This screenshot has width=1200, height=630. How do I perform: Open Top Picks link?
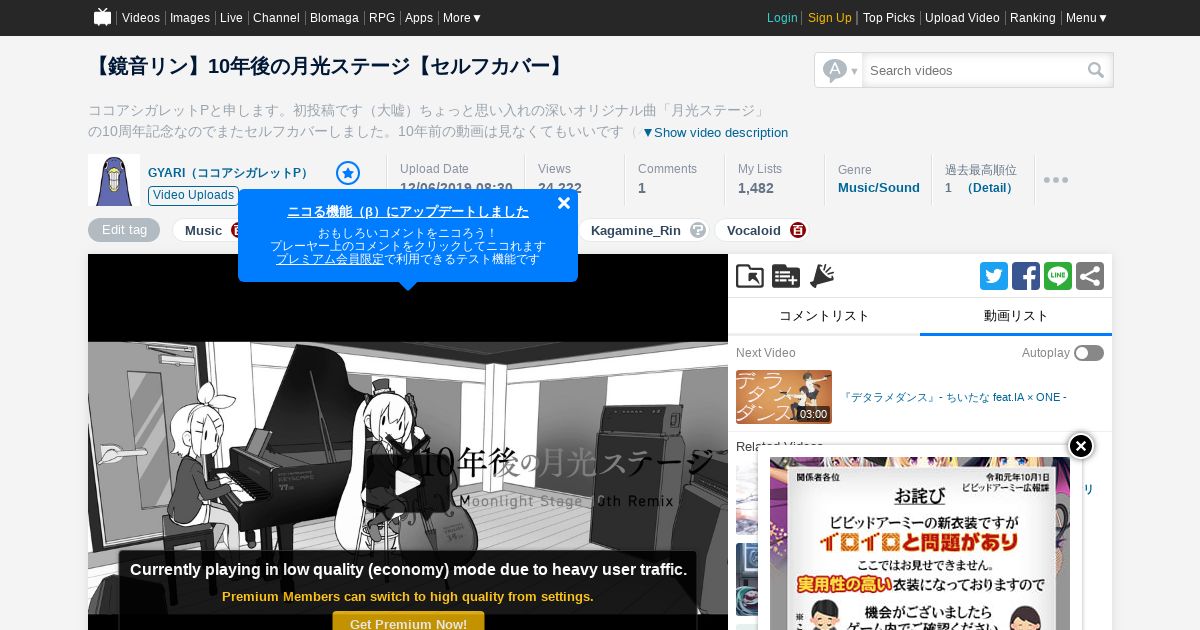pyautogui.click(x=889, y=18)
